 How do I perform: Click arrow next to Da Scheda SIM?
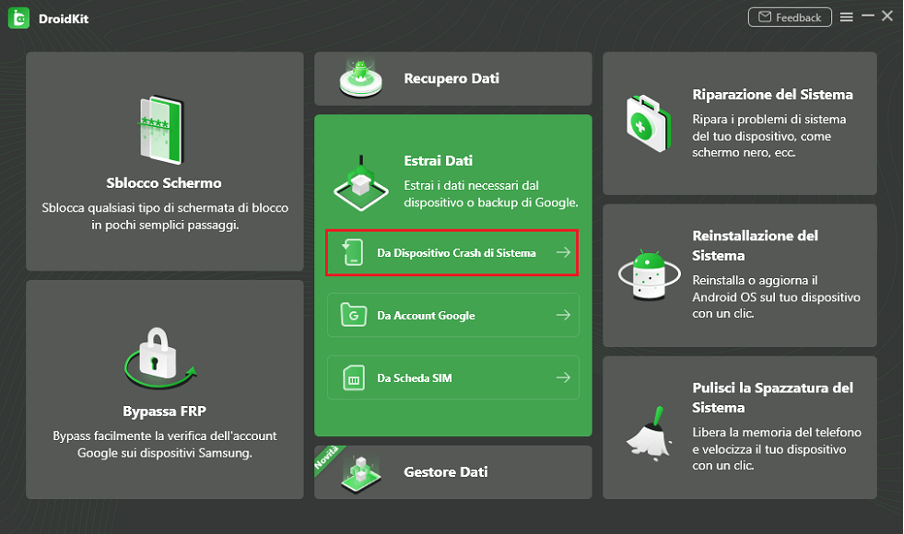coord(563,378)
